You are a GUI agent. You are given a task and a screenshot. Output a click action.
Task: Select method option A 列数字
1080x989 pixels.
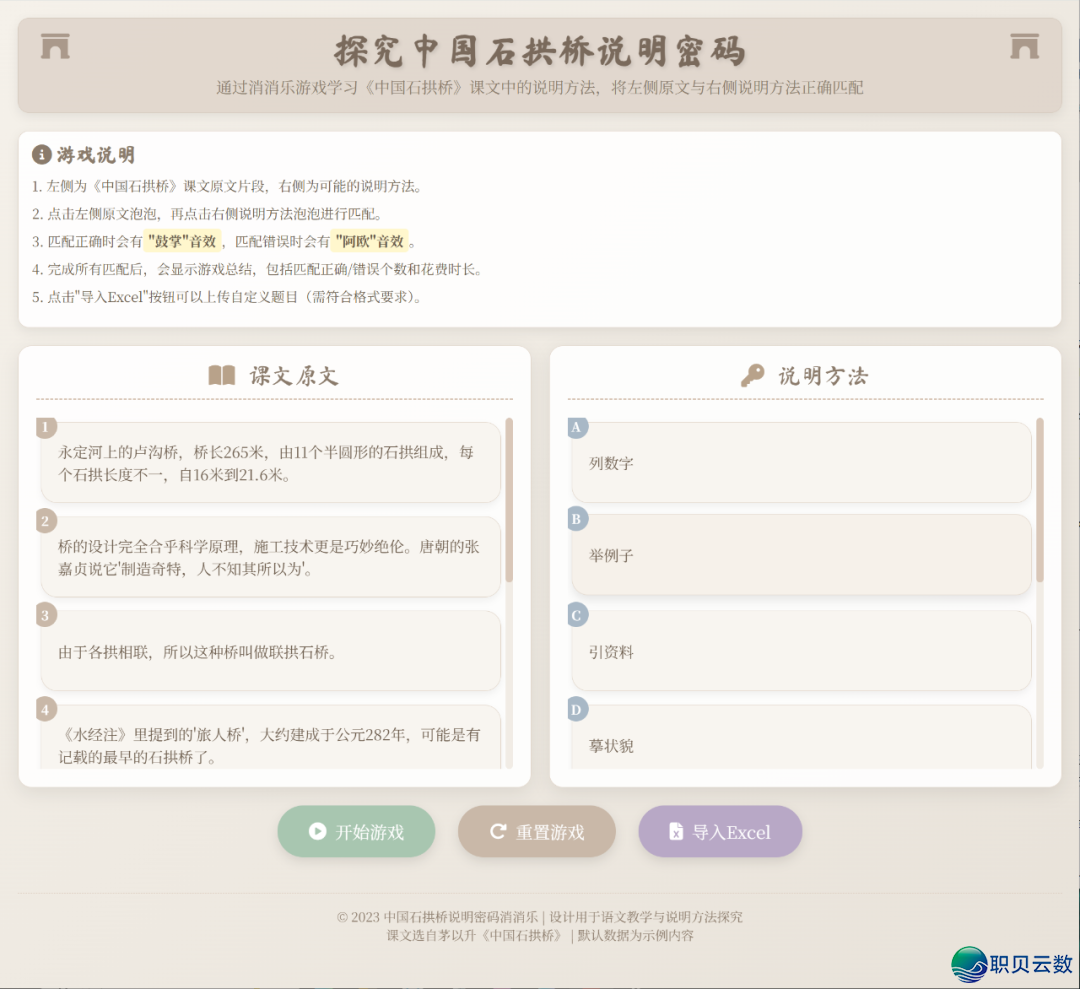[801, 462]
